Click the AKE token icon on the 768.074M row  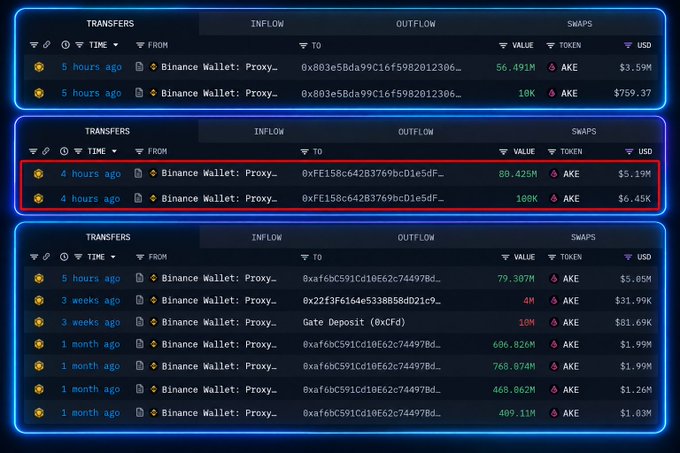(x=554, y=366)
